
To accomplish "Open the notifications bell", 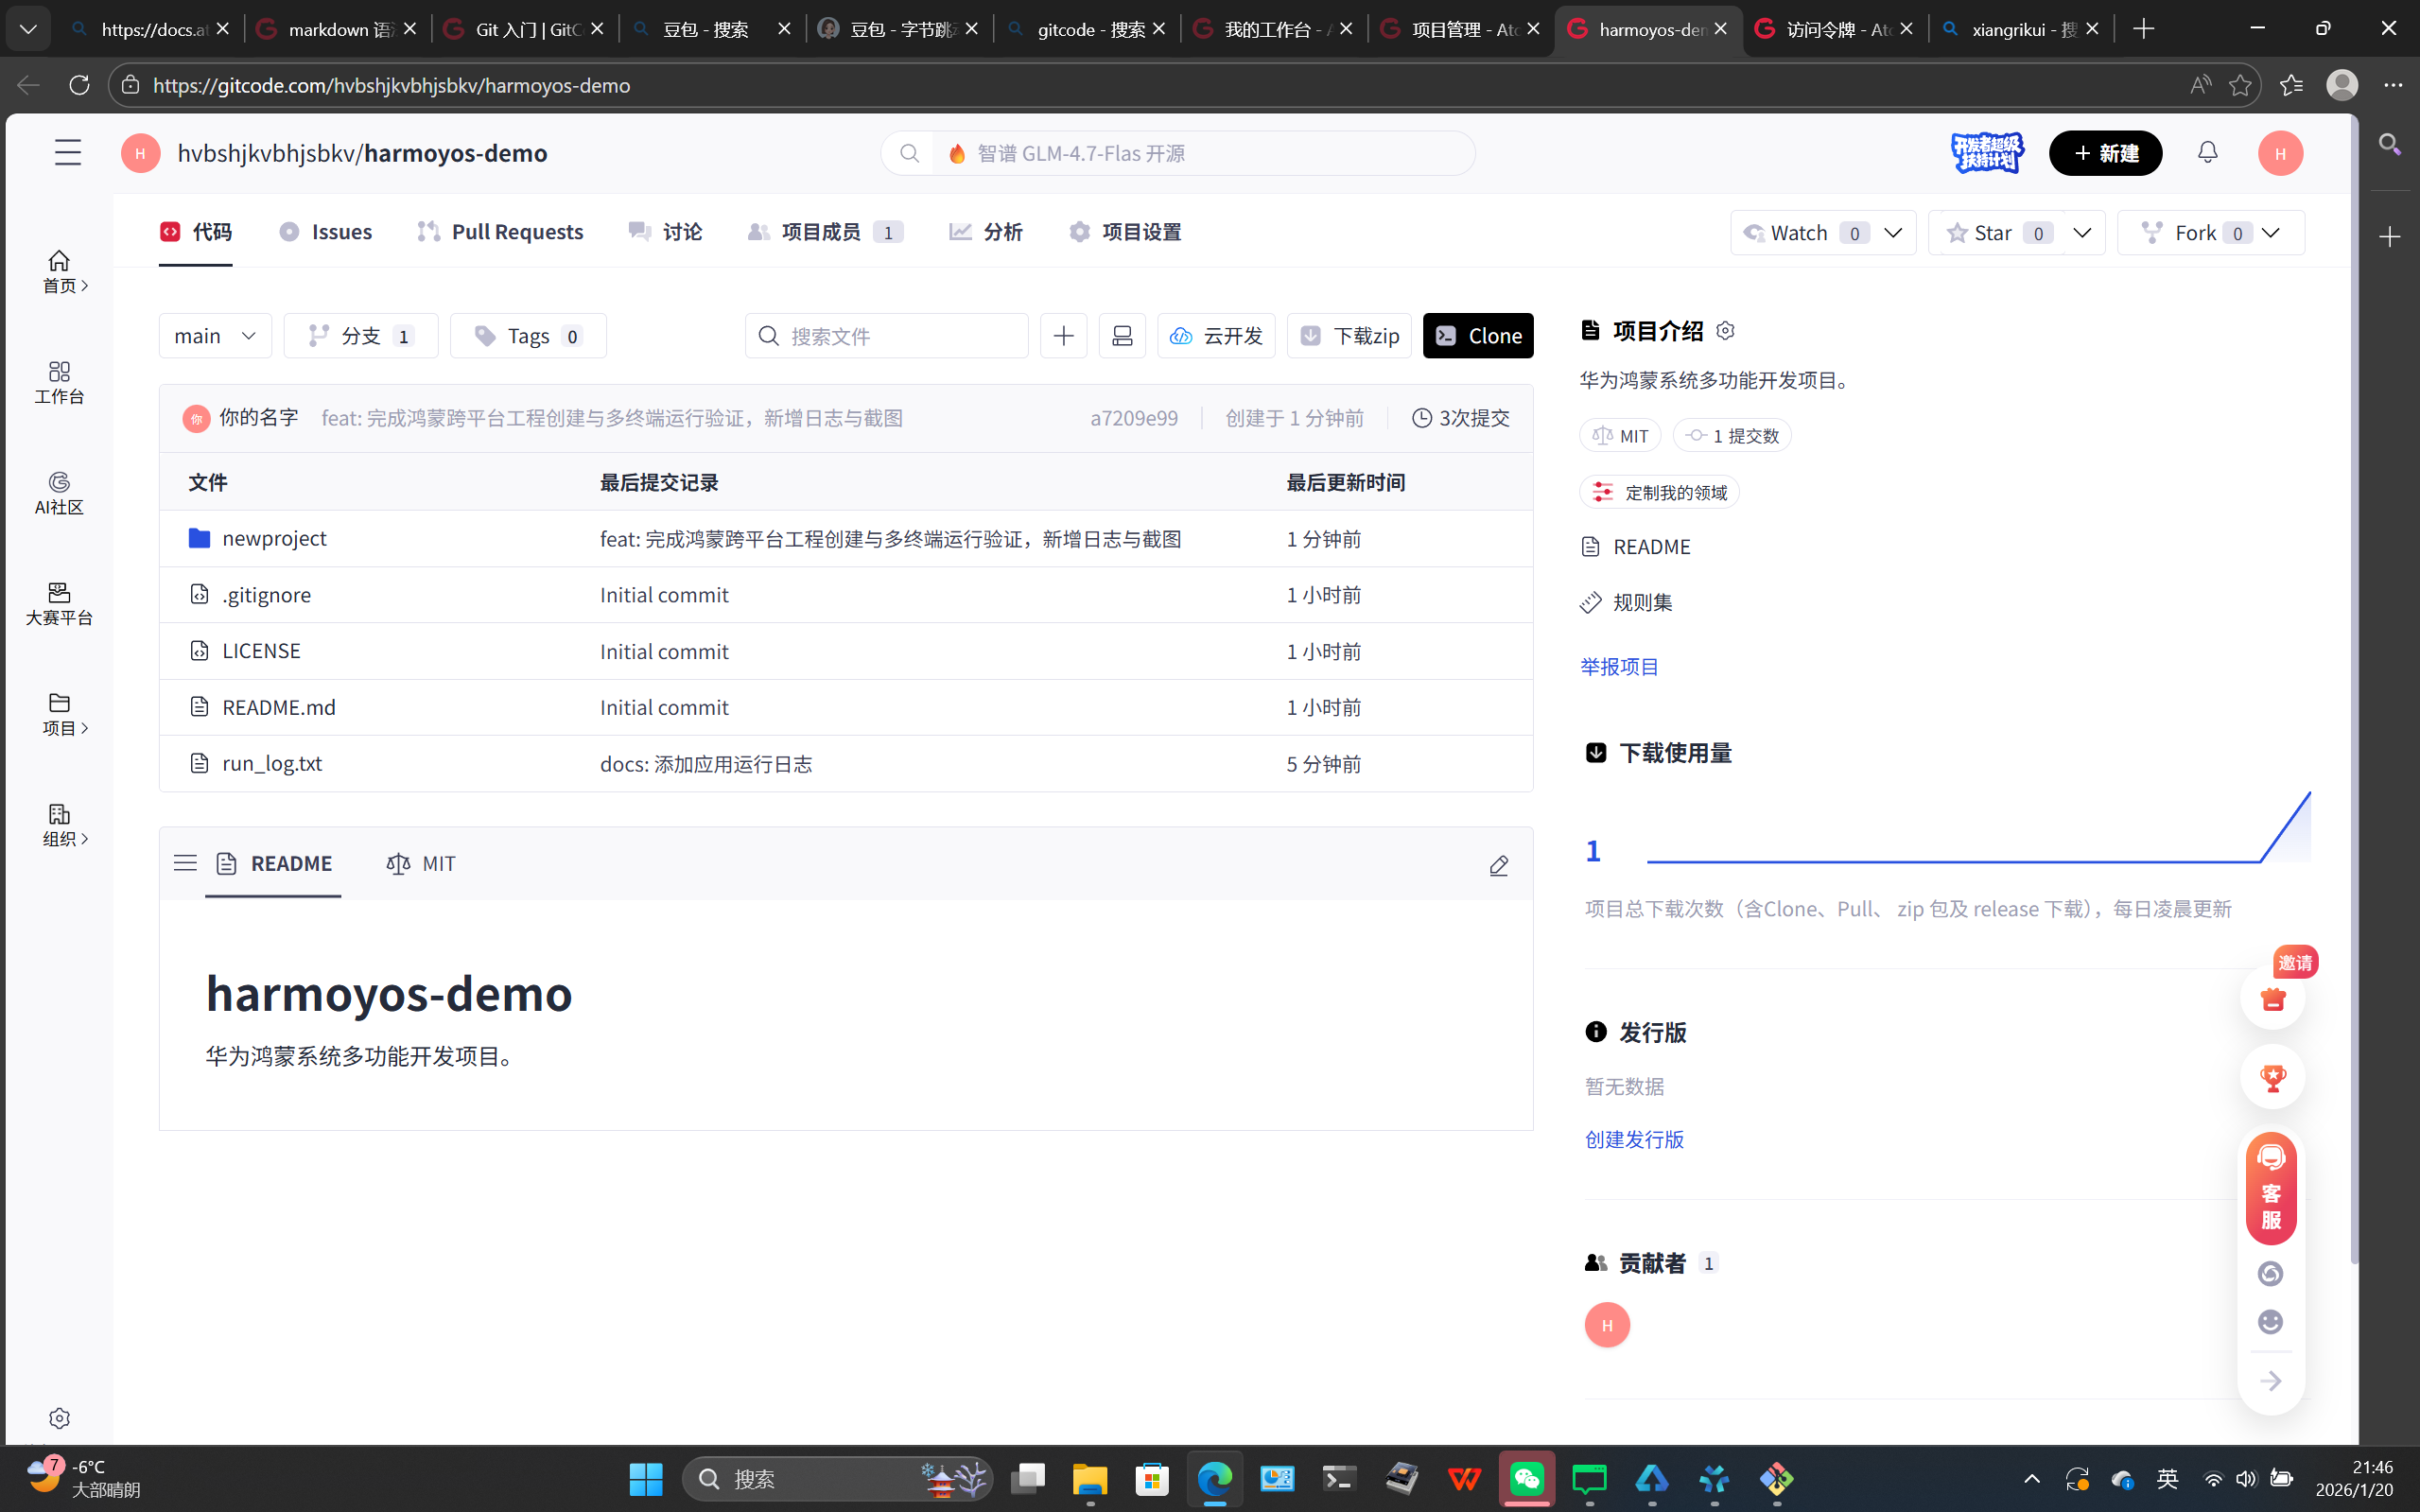I will (2207, 152).
